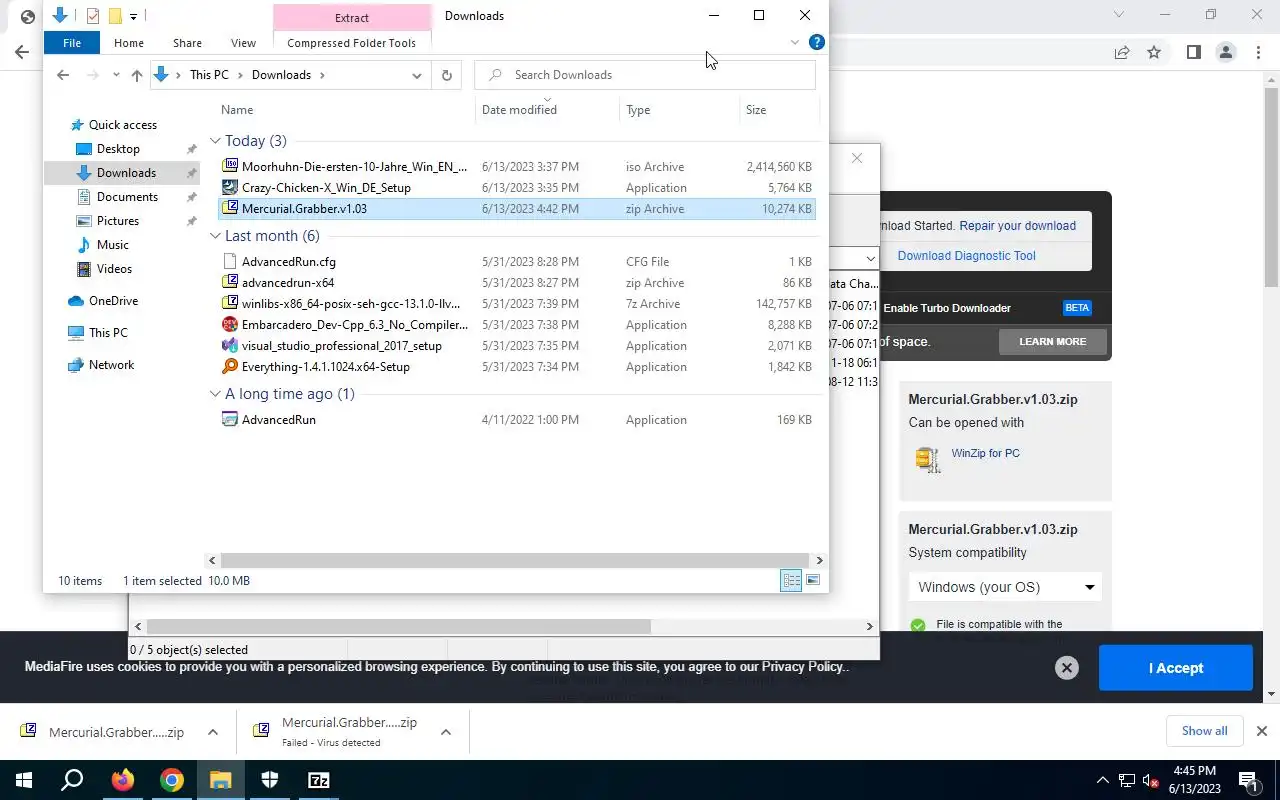Viewport: 1280px width, 800px height.
Task: Collapse the A long time ago group
Action: pyautogui.click(x=215, y=394)
